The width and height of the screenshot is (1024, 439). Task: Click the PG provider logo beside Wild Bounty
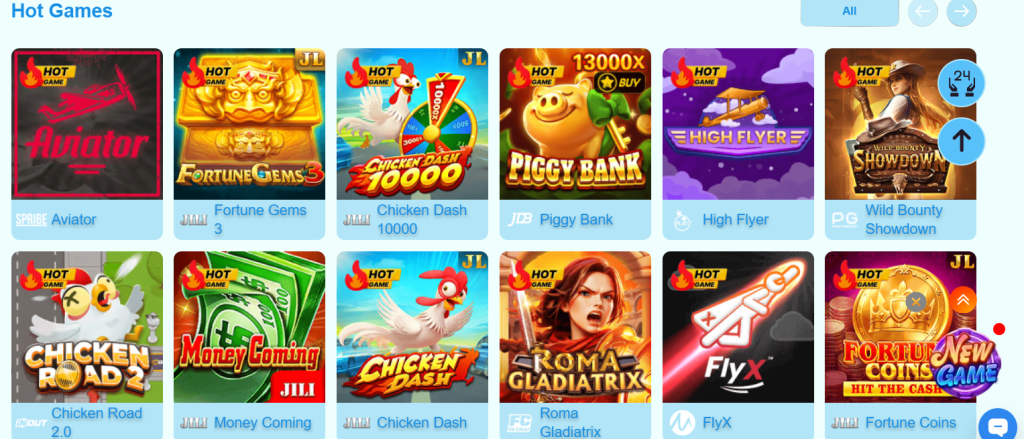click(x=844, y=220)
